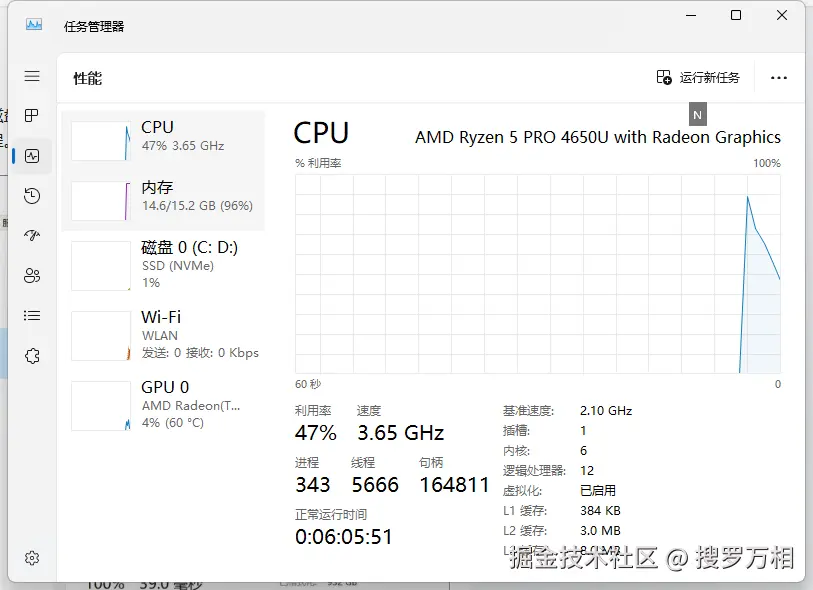Click the disk mini graph thumbnail

coord(101,266)
